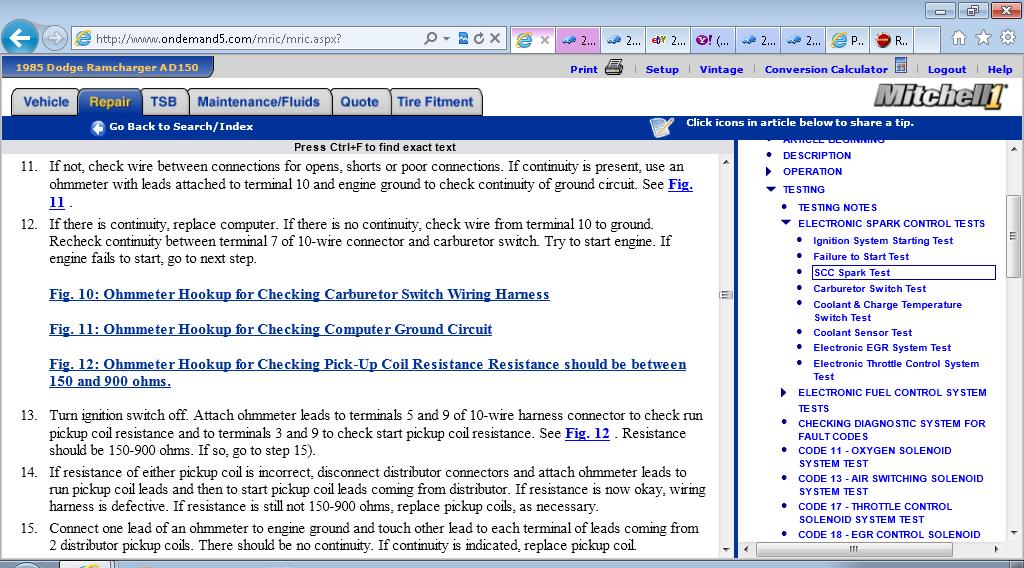Viewport: 1024px width, 568px height.
Task: Click the browser address bar URL field
Action: click(x=250, y=39)
